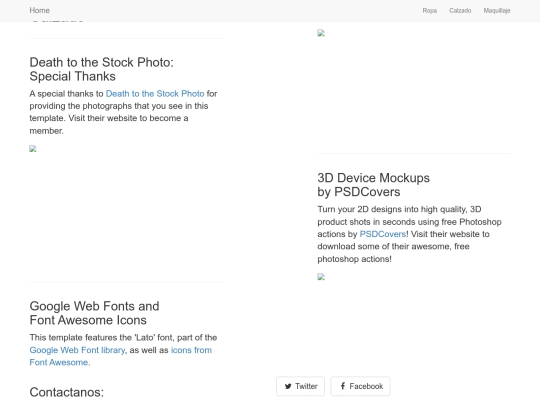This screenshot has width=540, height=405.
Task: Click the broken image icon below PSDCovers paragraph
Action: click(x=321, y=277)
